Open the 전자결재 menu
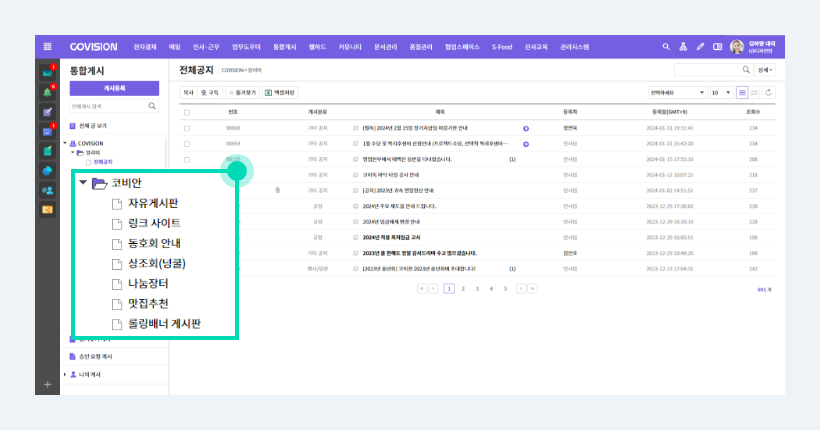 (x=145, y=47)
